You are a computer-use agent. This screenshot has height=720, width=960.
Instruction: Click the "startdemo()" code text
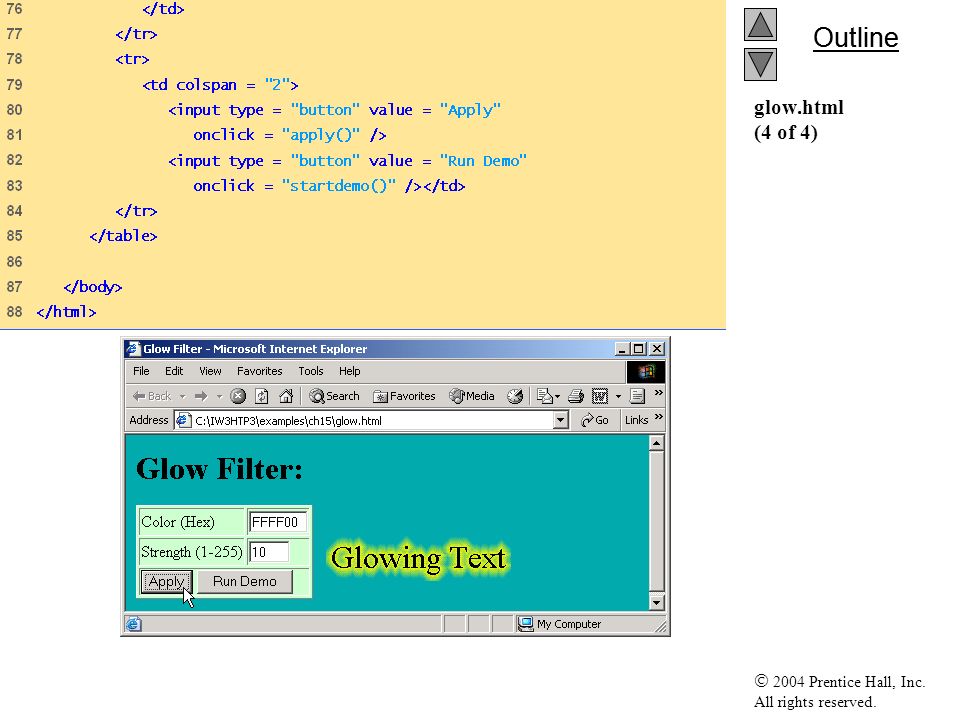coord(339,186)
